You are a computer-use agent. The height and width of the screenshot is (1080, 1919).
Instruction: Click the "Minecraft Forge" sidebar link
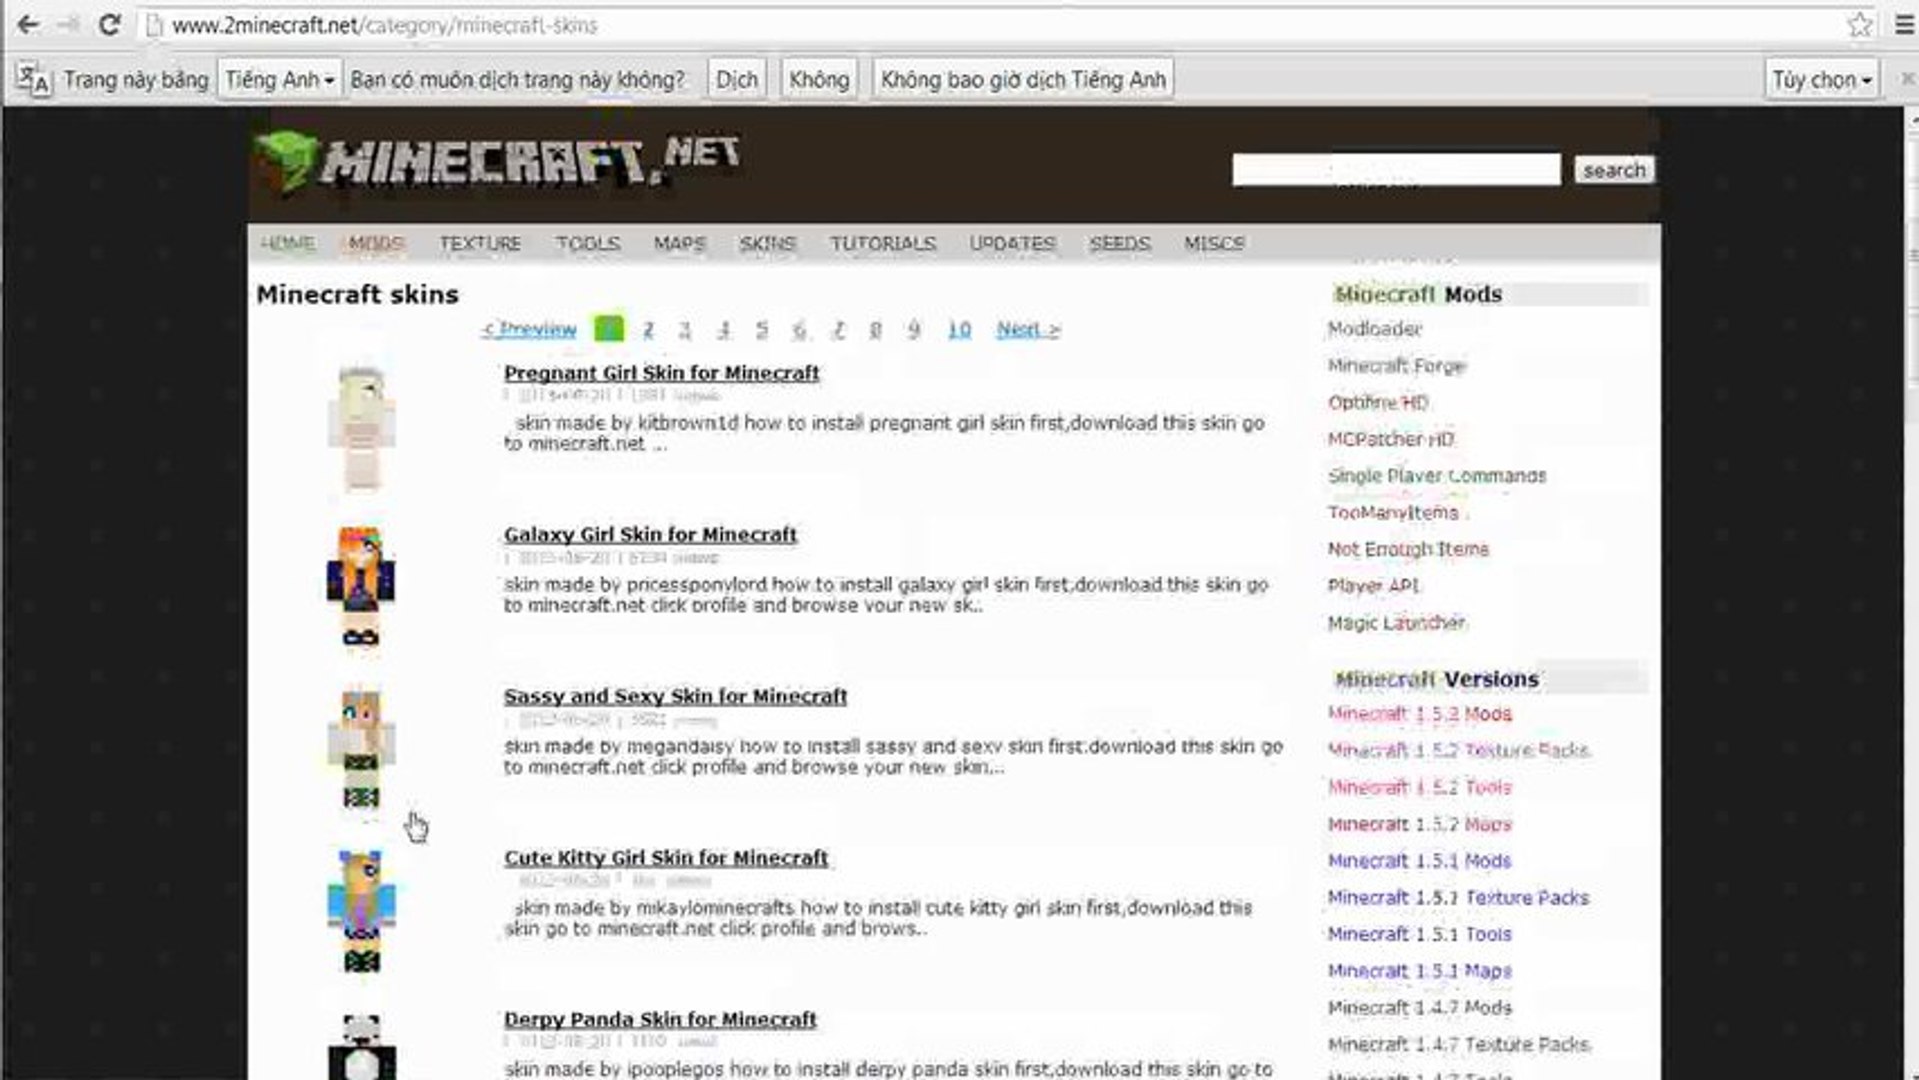coord(1396,366)
